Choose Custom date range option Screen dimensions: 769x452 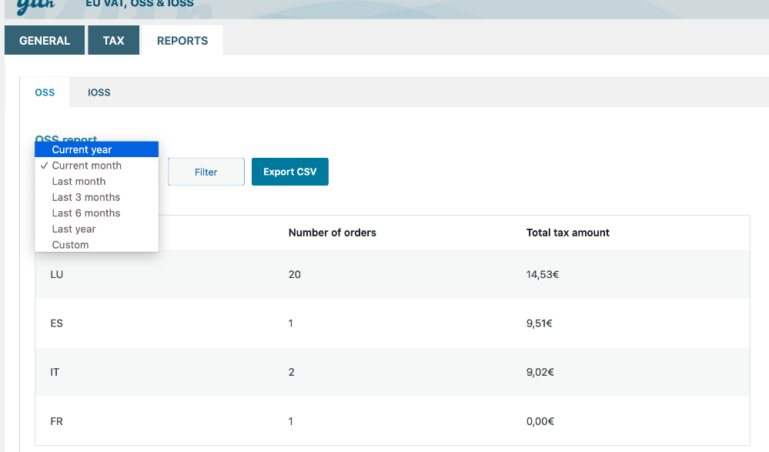pyautogui.click(x=97, y=245)
